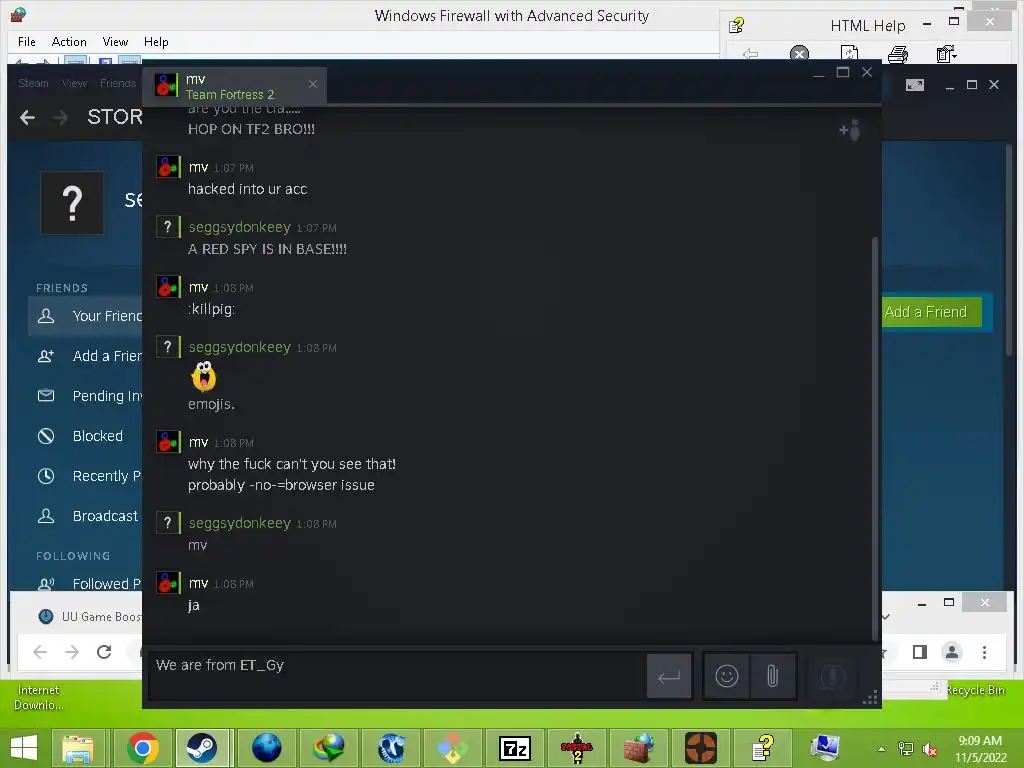
Task: Click the 'probably -no-=browser issue' message
Action: (x=281, y=485)
